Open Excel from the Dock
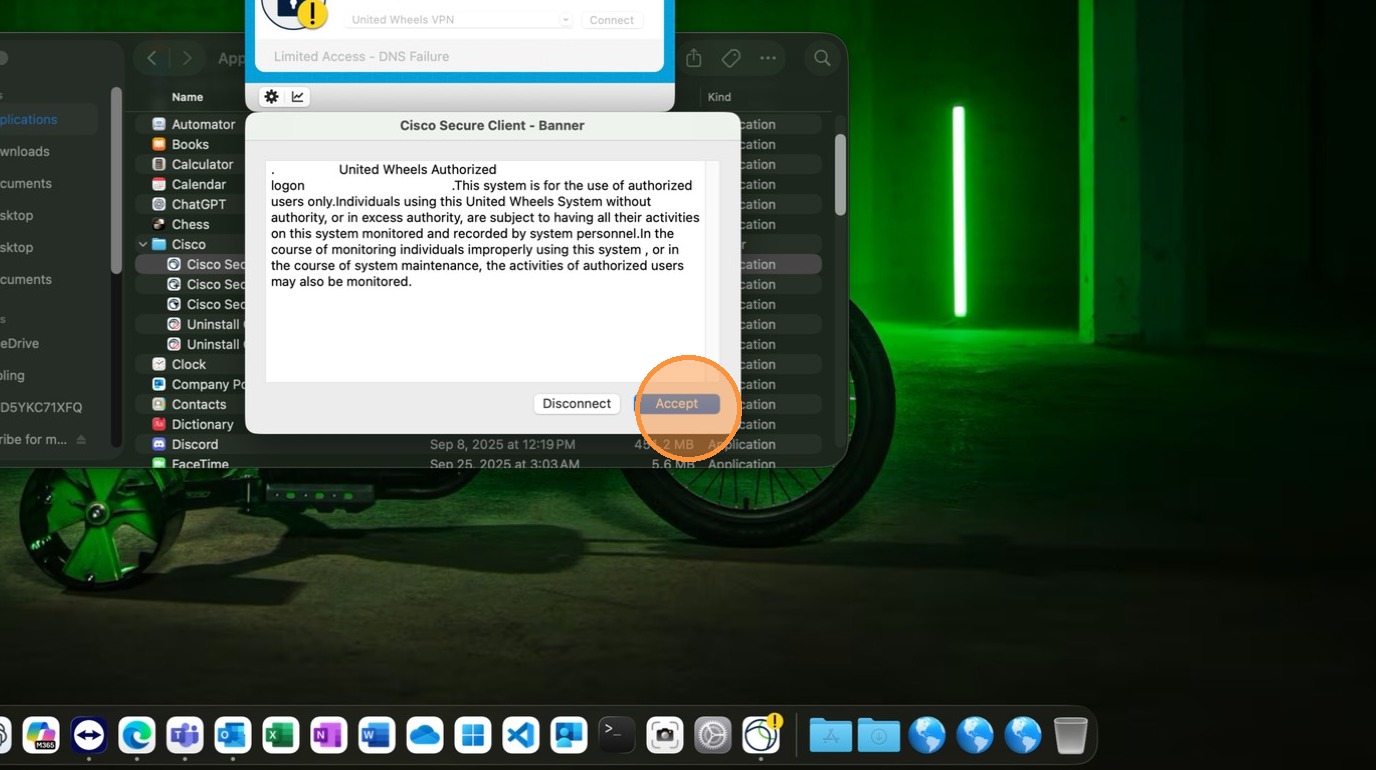 point(281,736)
